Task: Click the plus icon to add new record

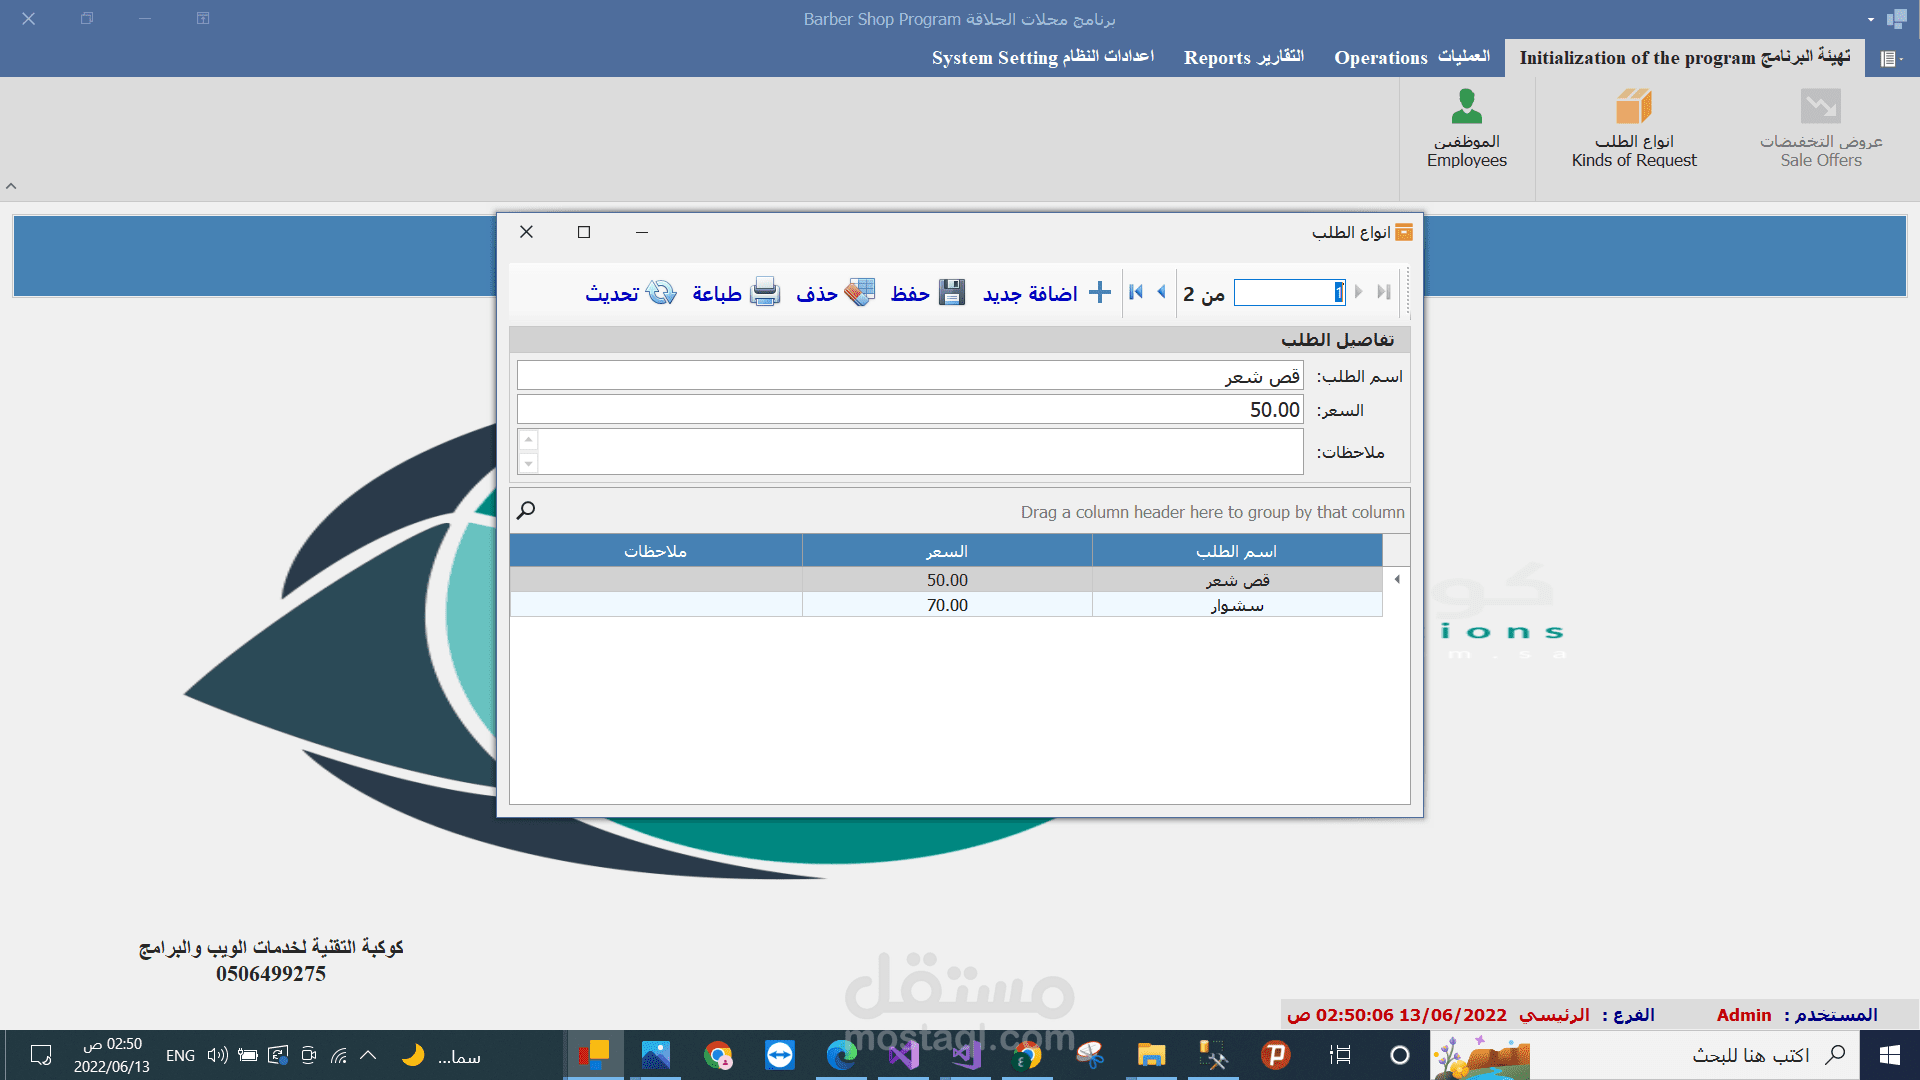Action: 1099,292
